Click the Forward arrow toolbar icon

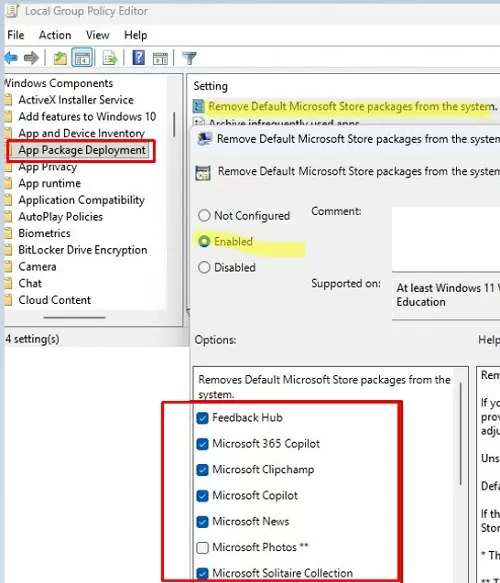coord(31,58)
